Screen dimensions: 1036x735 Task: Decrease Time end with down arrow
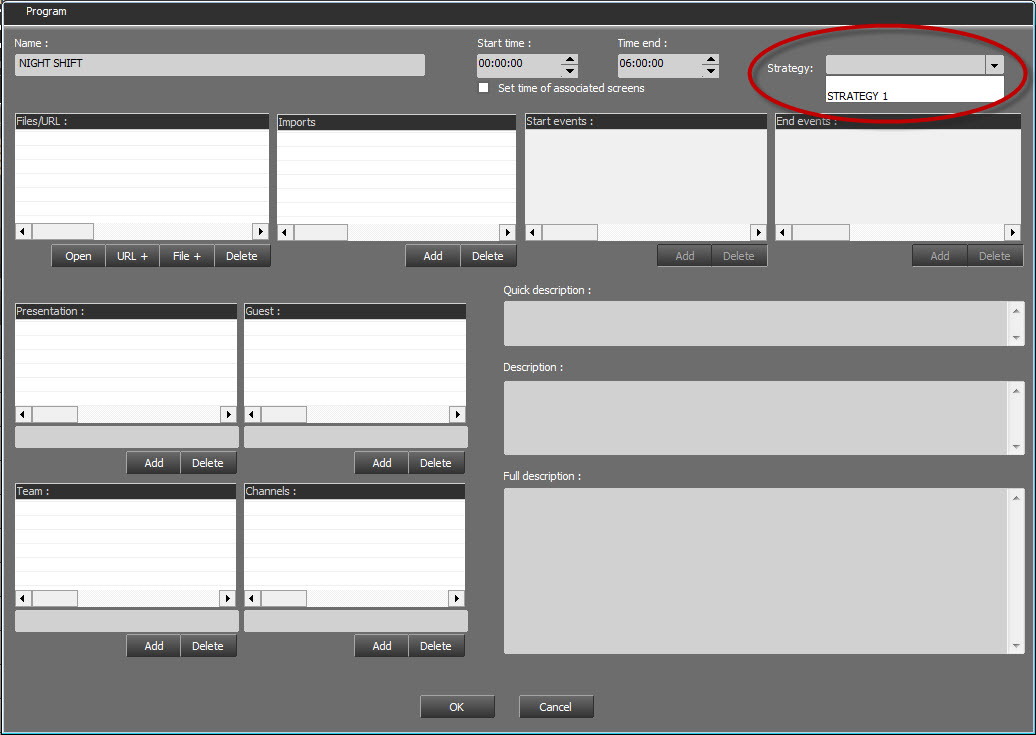click(x=711, y=71)
